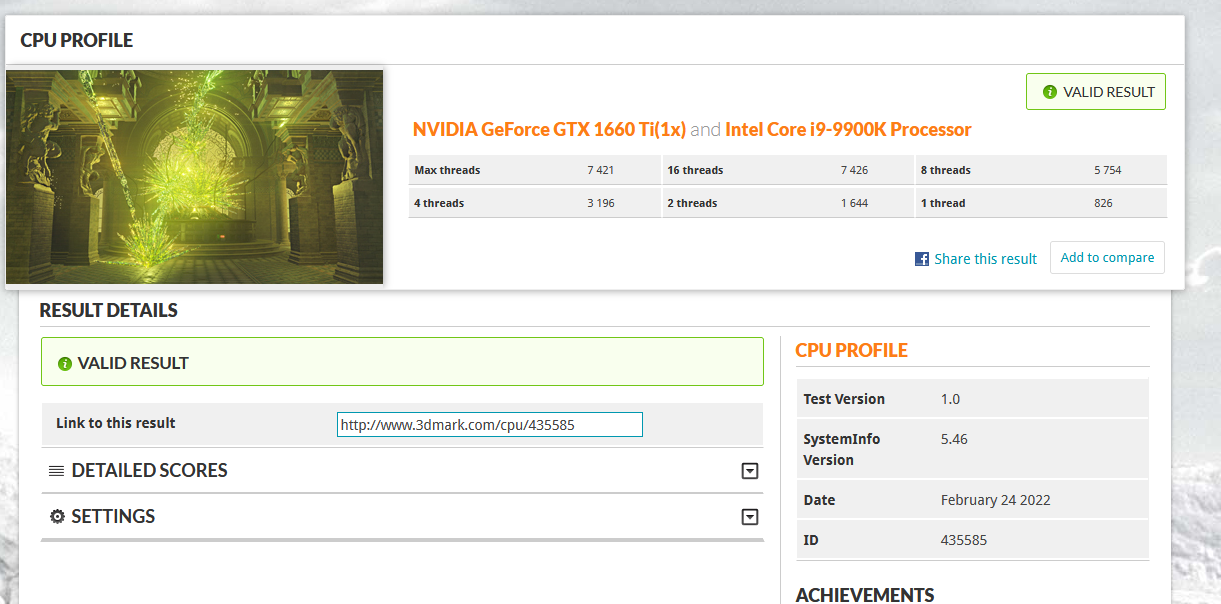
Task: Click the Link to this result label
Action: 116,423
